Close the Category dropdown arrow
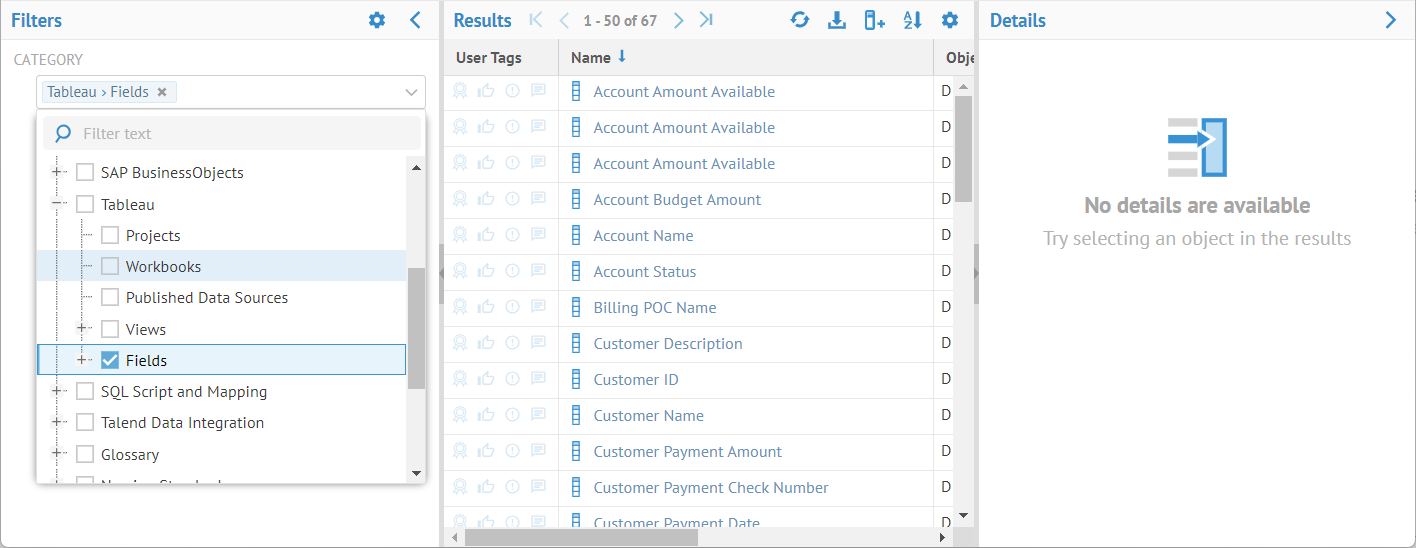1416x548 pixels. 411,92
